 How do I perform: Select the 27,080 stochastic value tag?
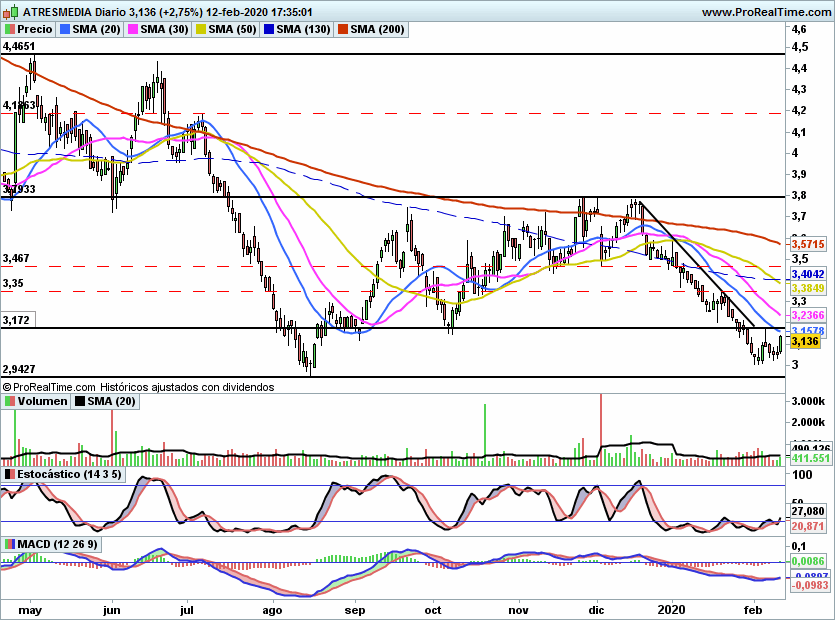click(808, 511)
